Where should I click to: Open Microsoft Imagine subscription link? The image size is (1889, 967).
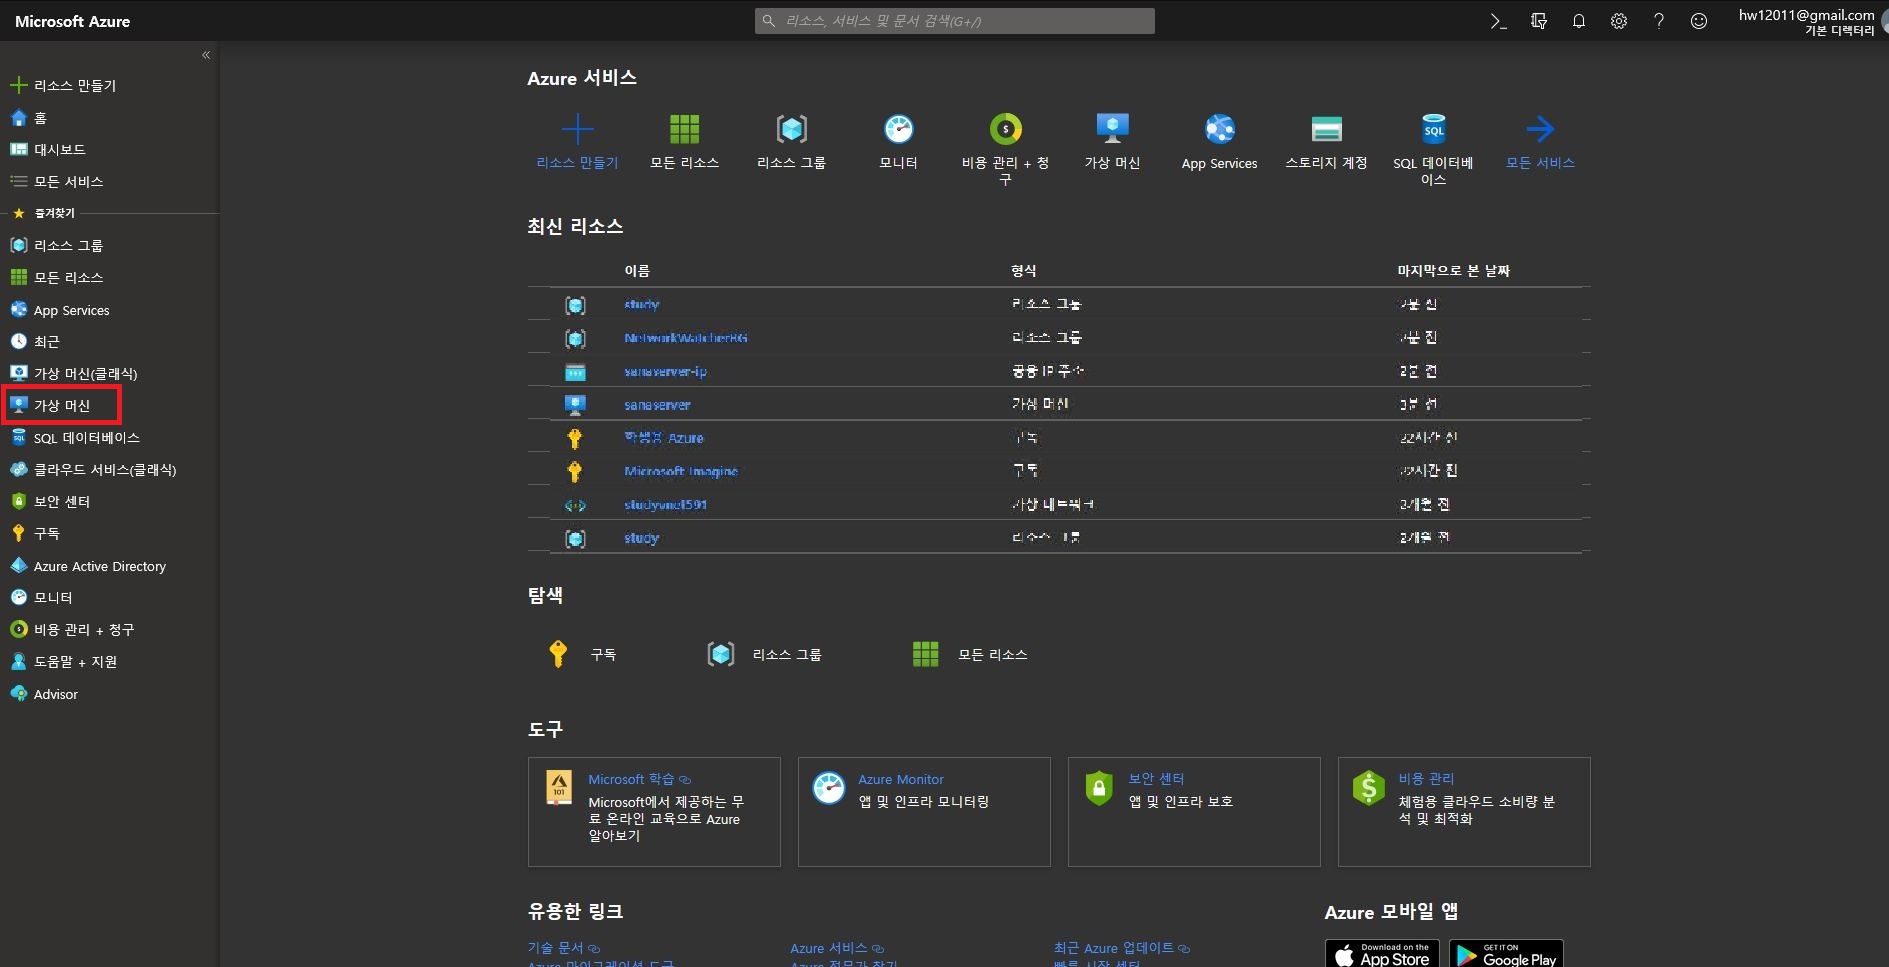click(x=681, y=471)
